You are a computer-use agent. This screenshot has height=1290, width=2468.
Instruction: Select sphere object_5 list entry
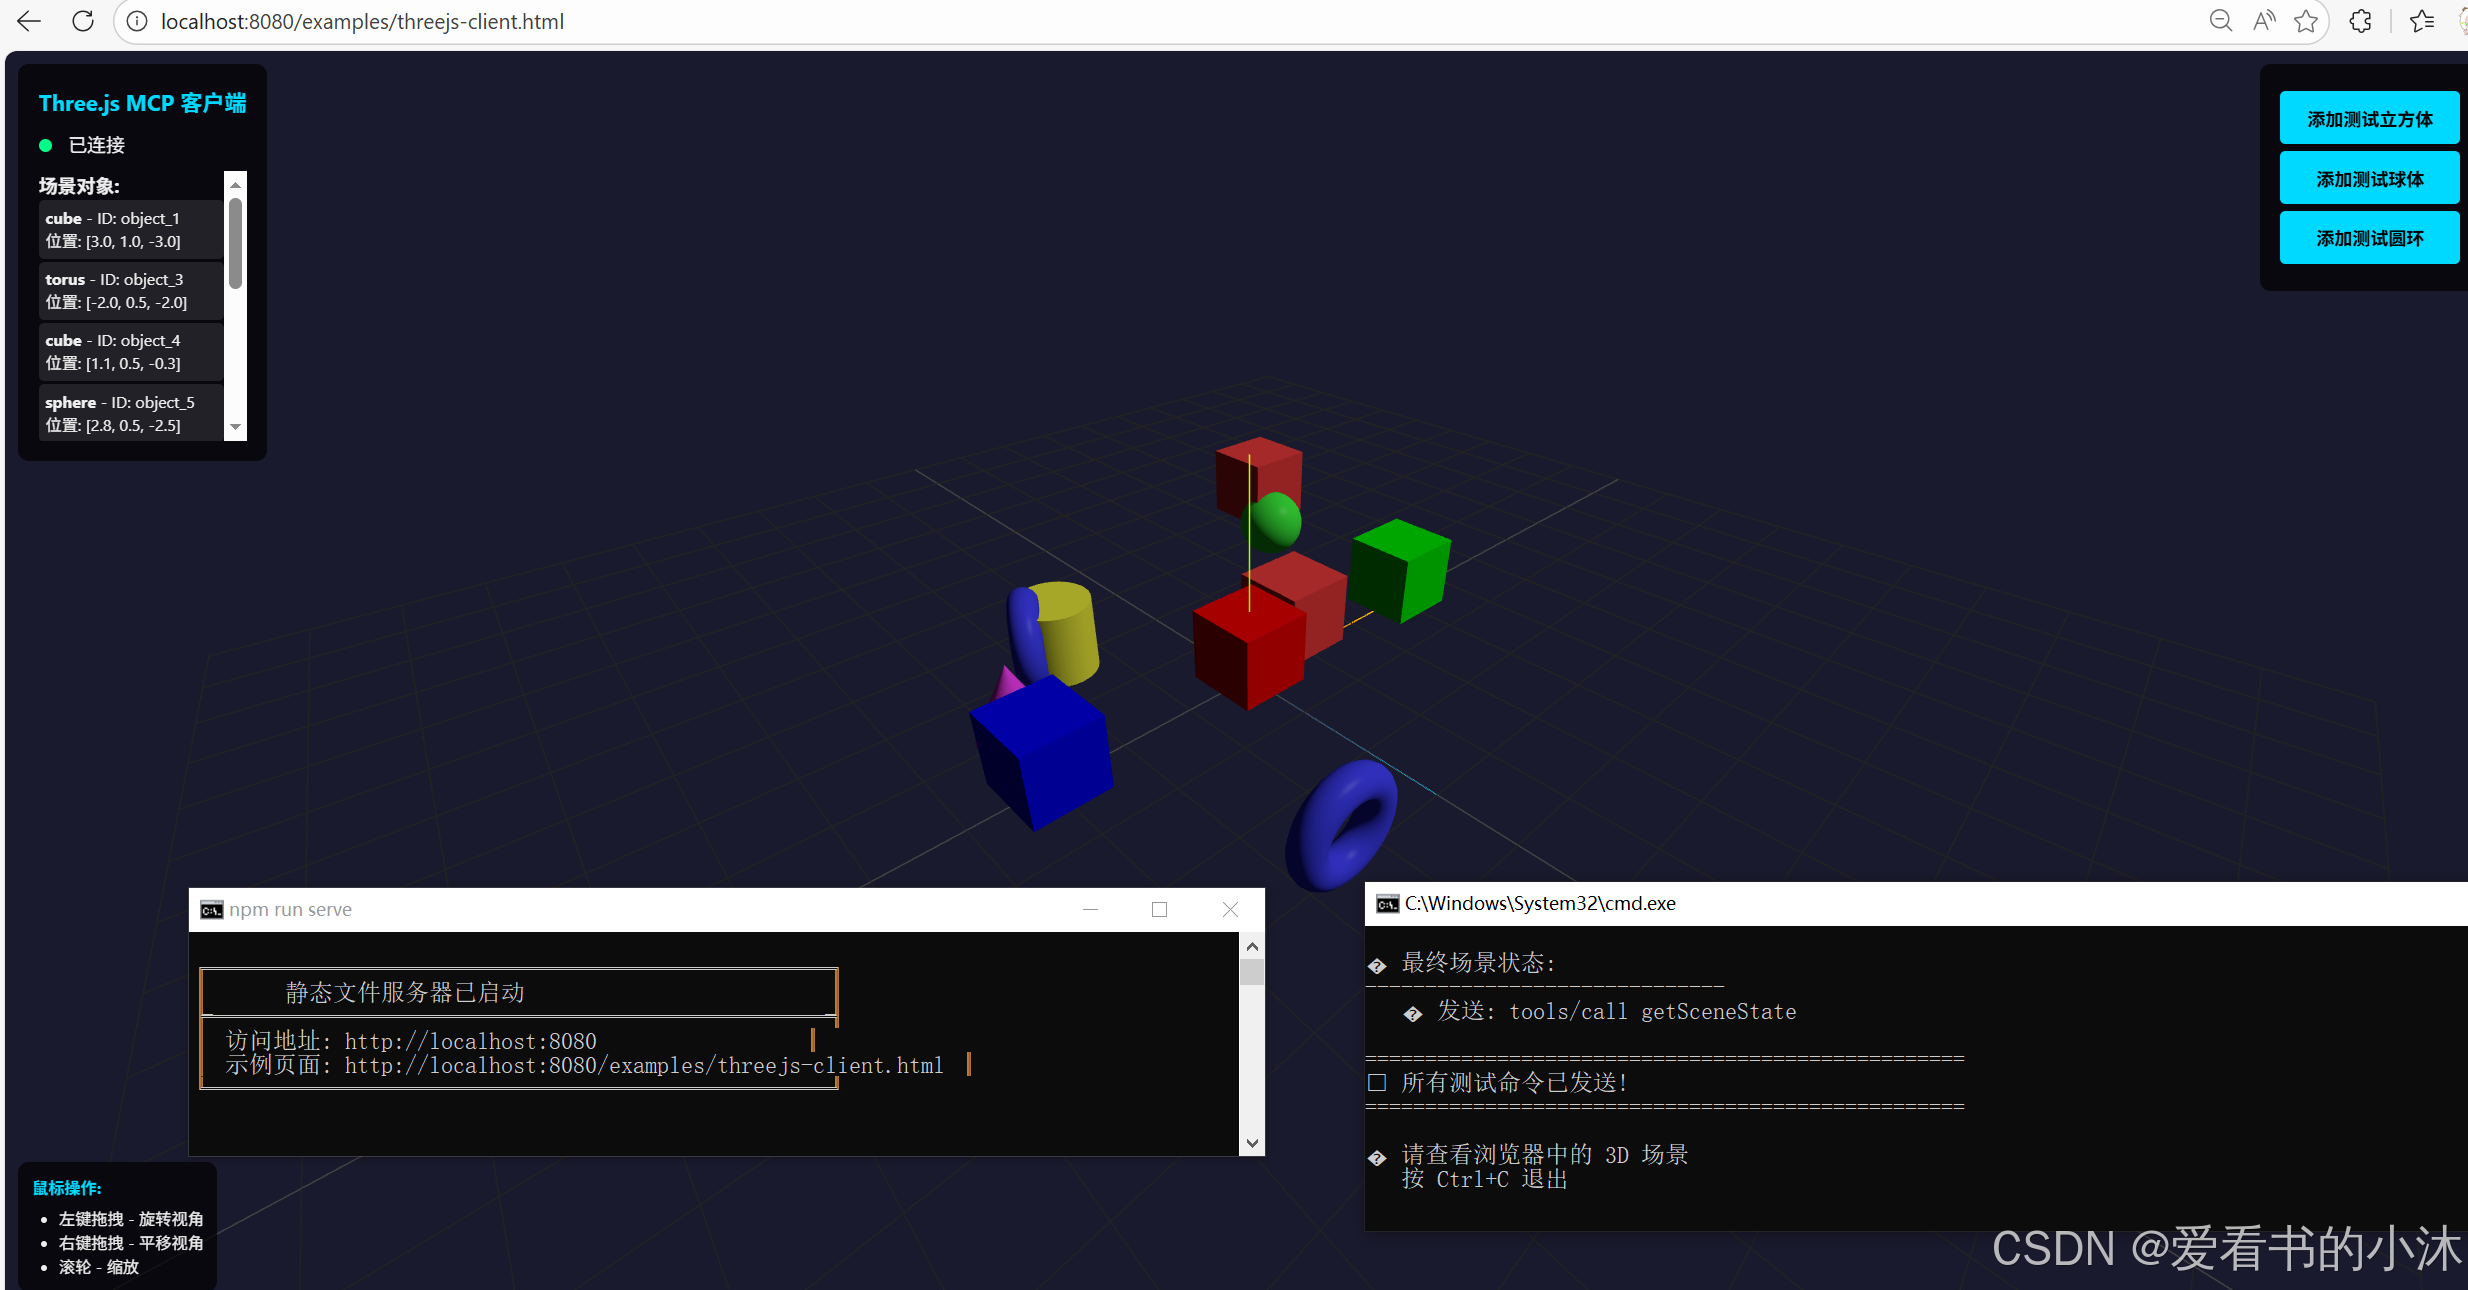[x=130, y=413]
